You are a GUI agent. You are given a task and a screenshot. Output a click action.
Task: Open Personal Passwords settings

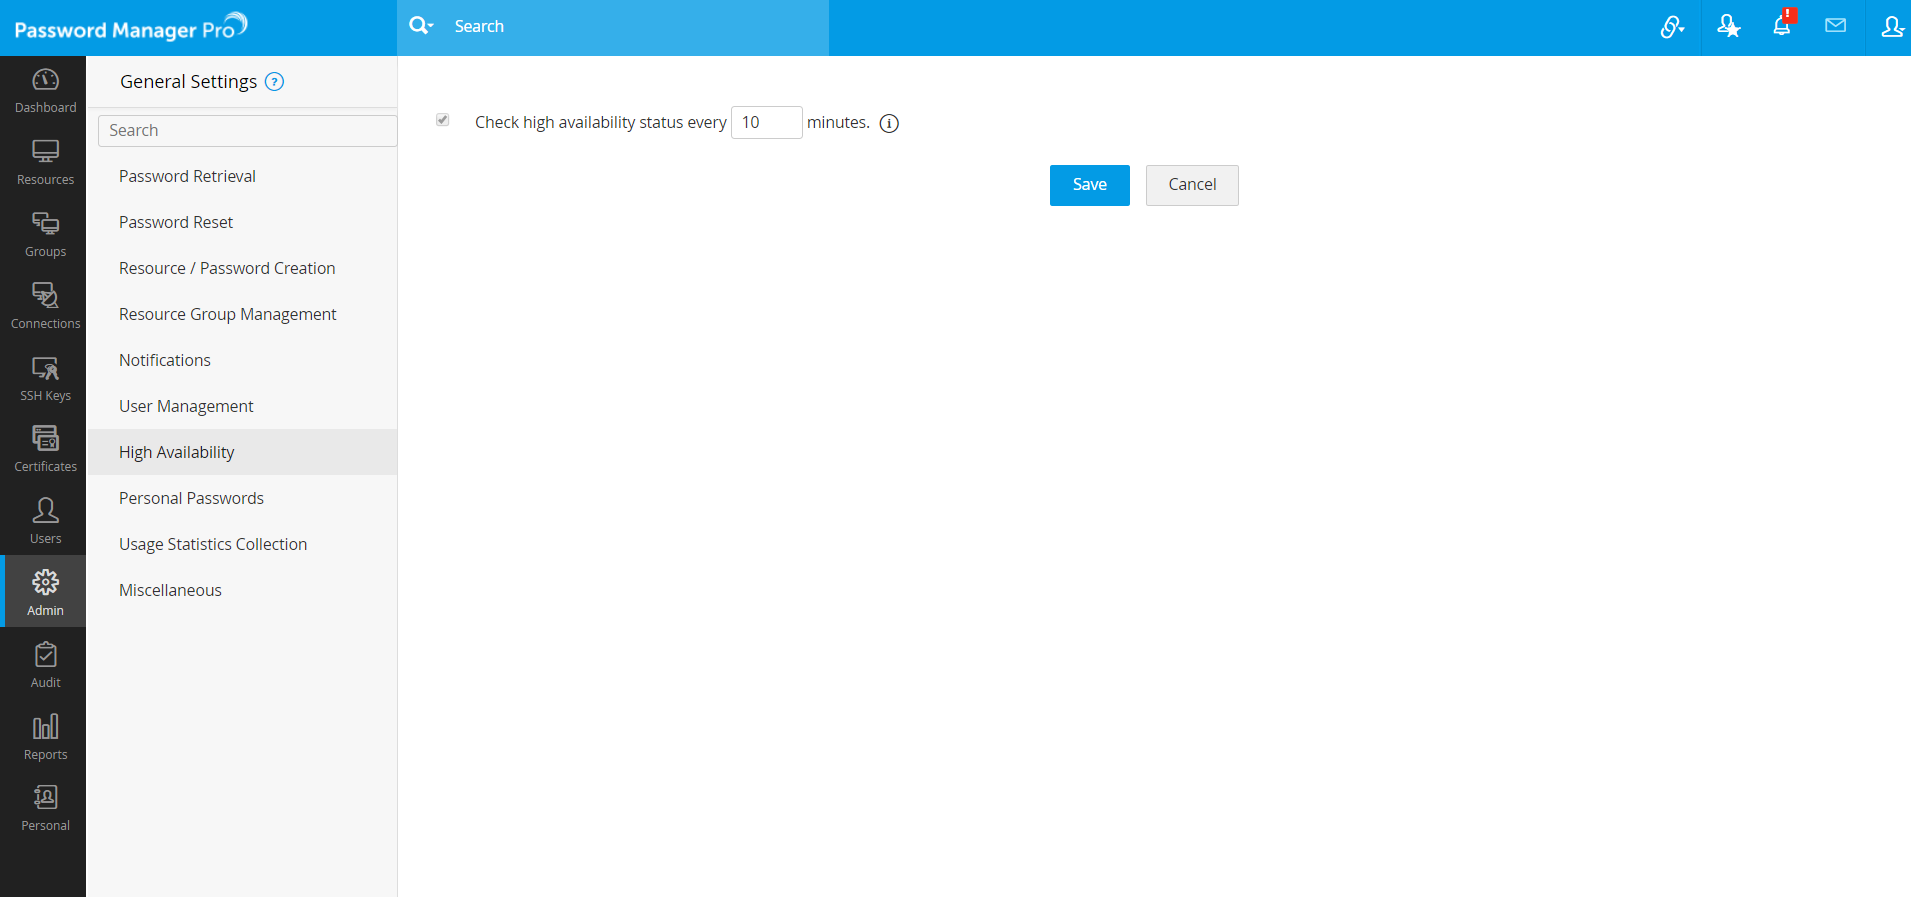[x=242, y=498]
